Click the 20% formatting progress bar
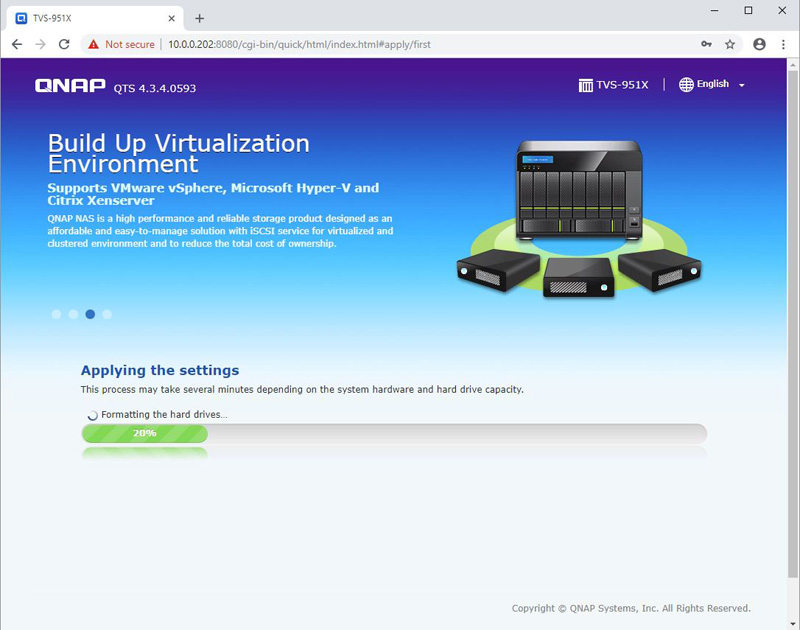The width and height of the screenshot is (800, 630). click(394, 433)
